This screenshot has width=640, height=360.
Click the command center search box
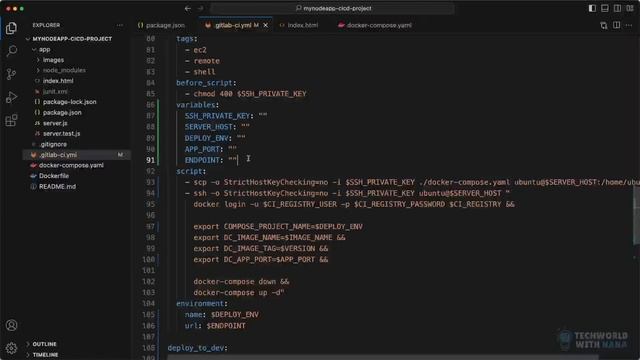[x=333, y=8]
